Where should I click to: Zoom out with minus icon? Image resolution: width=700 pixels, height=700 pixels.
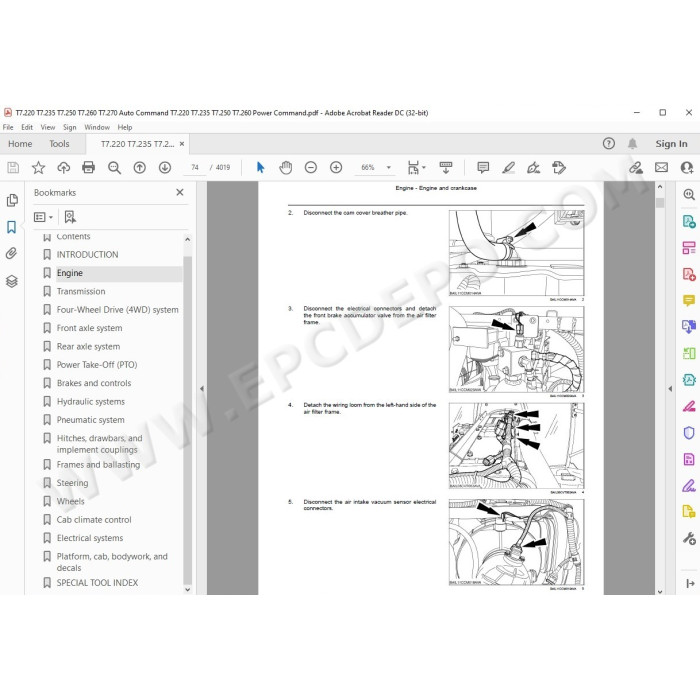click(x=311, y=167)
